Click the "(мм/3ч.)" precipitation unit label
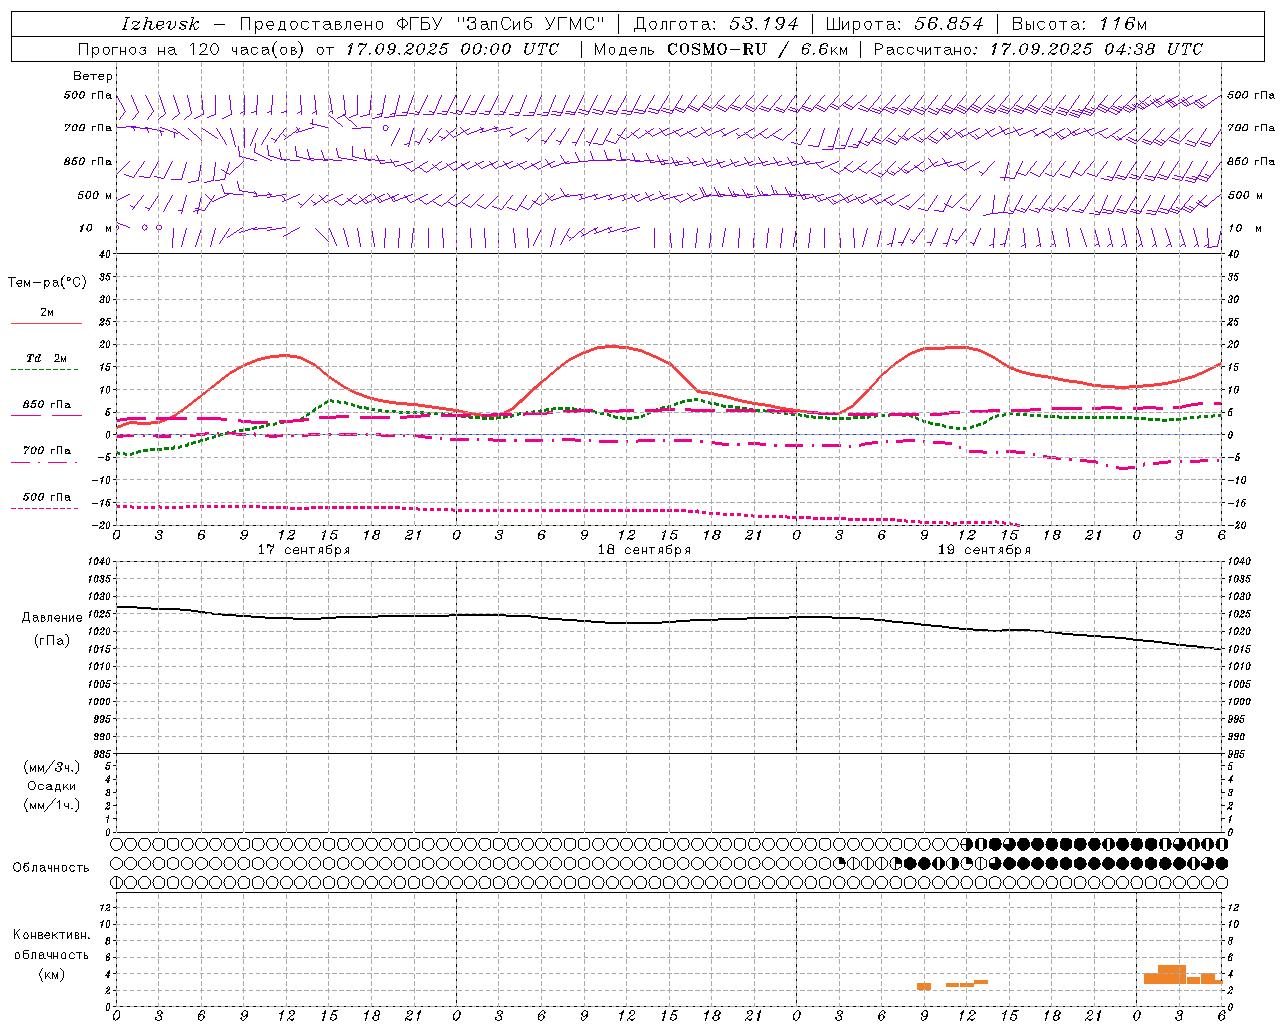This screenshot has height=1024, width=1280. coord(51,767)
